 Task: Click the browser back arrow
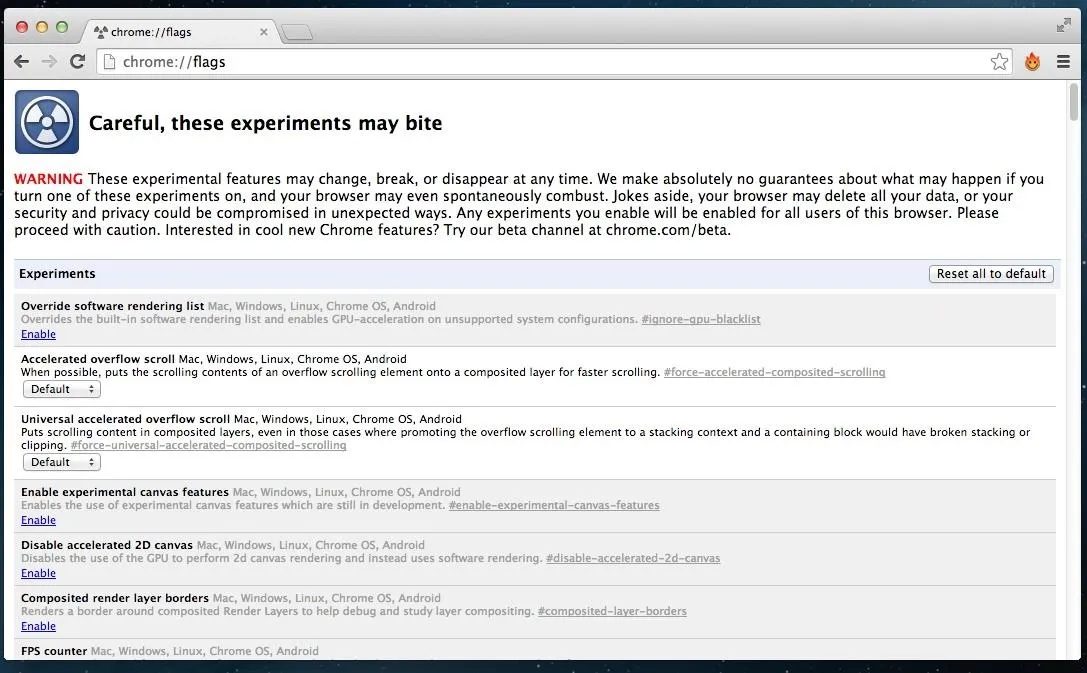(22, 62)
